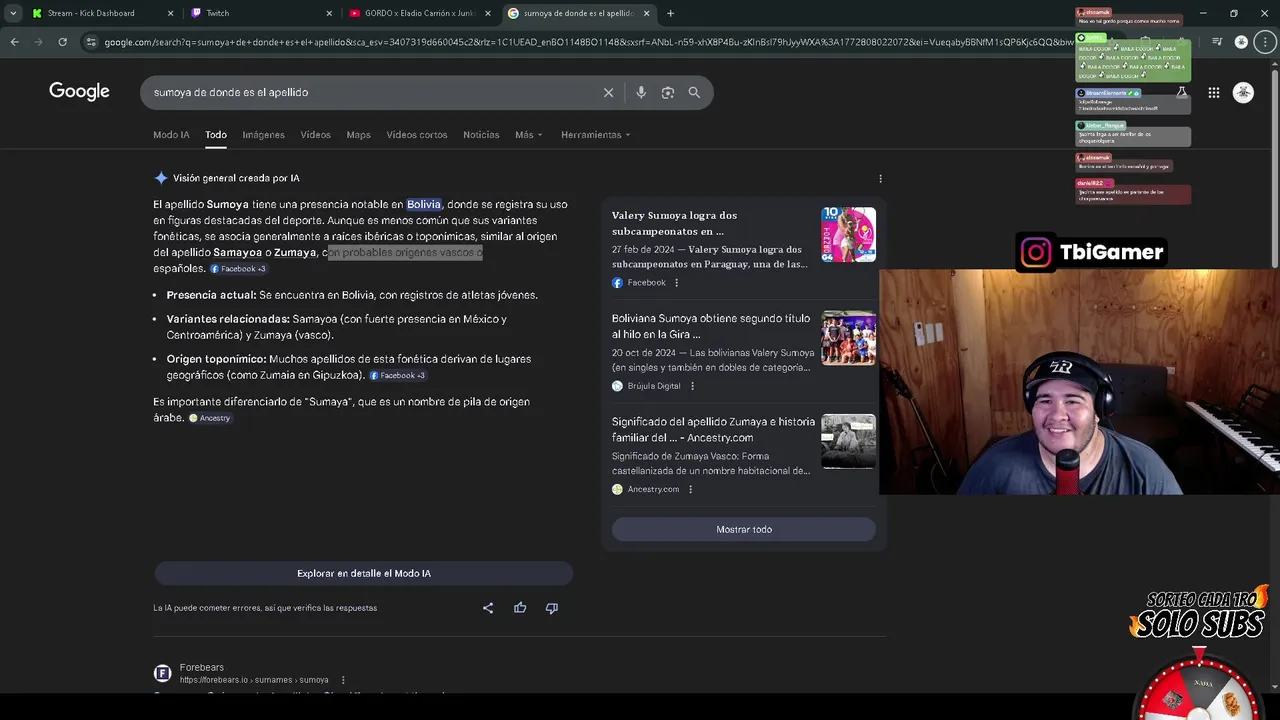Open 'Significado del apellido Zumaya' link

click(x=713, y=429)
